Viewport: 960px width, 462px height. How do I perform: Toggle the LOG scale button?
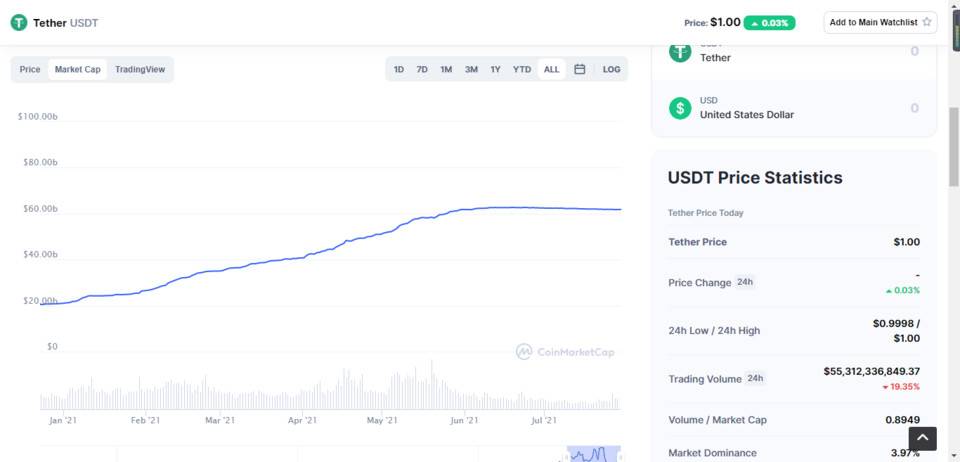click(x=611, y=69)
